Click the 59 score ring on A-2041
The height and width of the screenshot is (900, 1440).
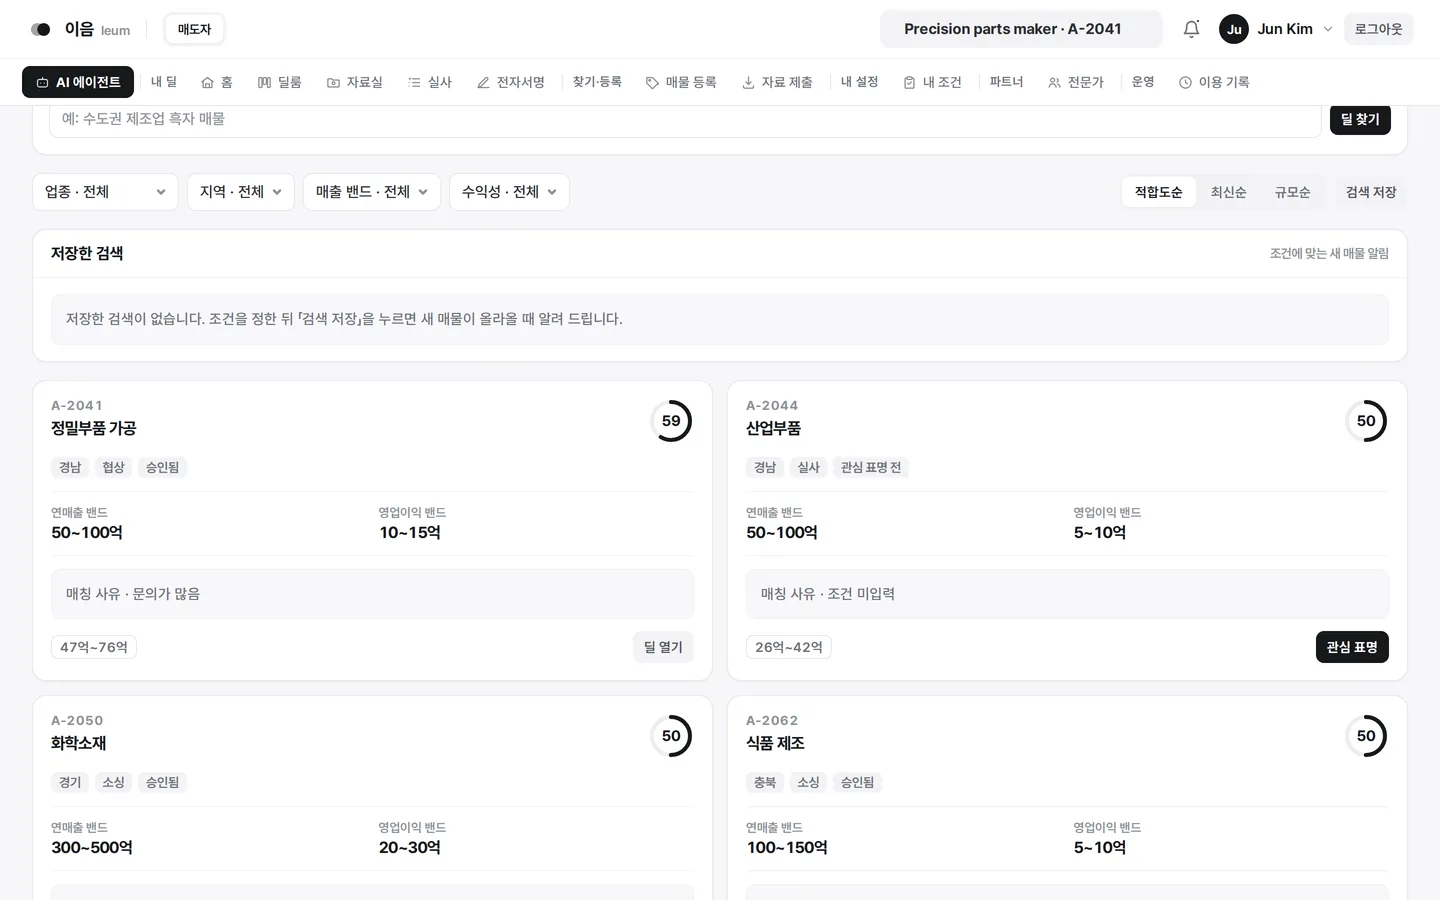coord(671,421)
